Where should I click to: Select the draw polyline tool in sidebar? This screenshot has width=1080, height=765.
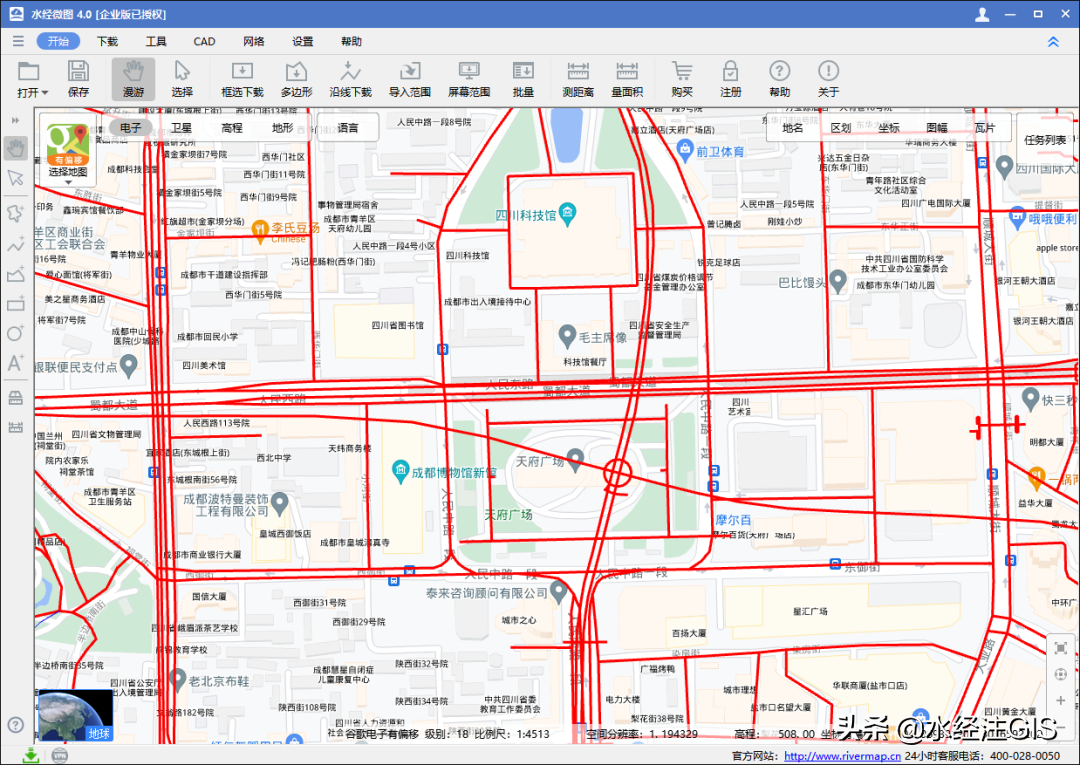point(15,244)
